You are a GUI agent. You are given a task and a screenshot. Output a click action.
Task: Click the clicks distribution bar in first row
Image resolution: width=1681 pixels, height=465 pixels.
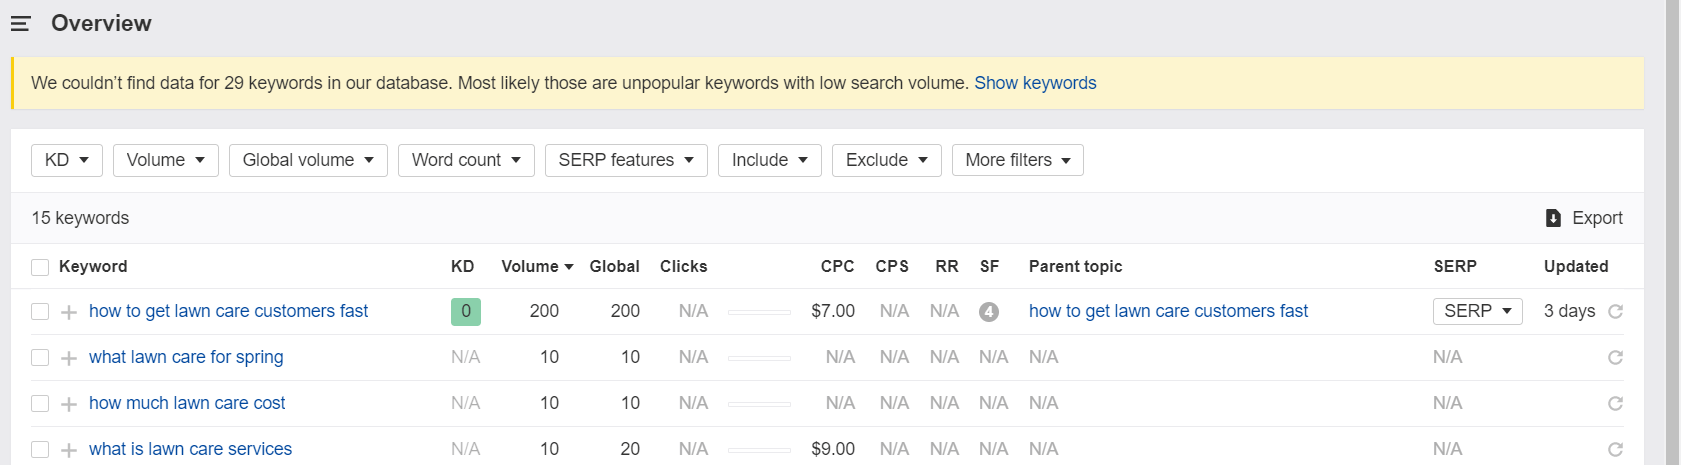point(759,312)
